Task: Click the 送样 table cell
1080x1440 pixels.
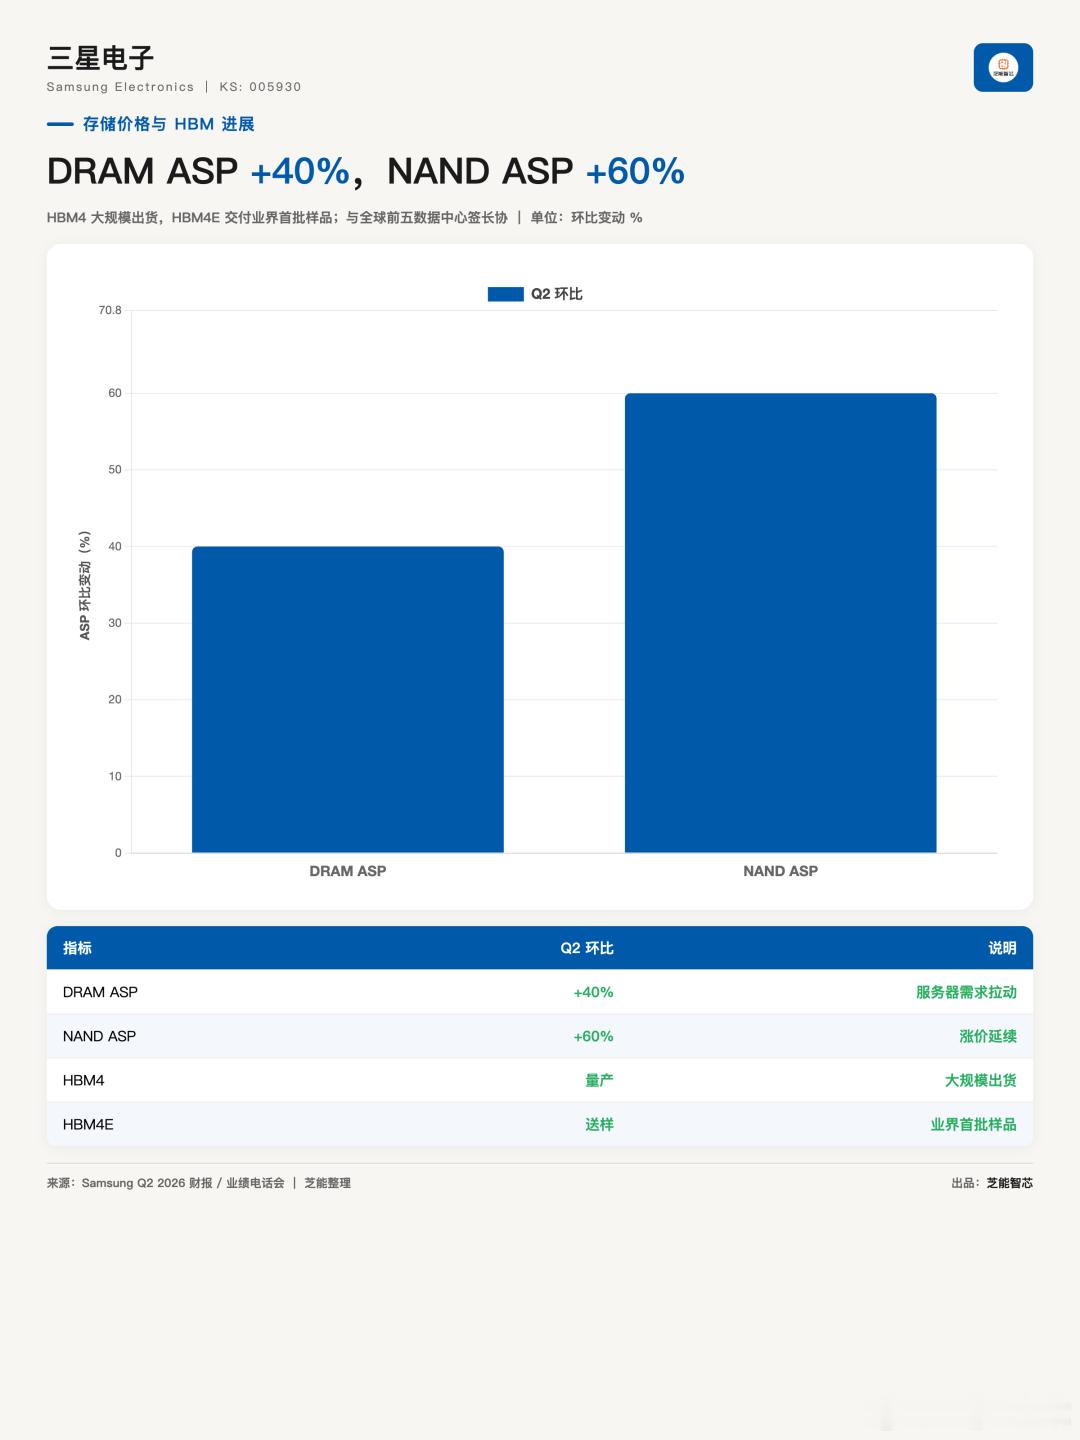Action: pyautogui.click(x=599, y=1124)
